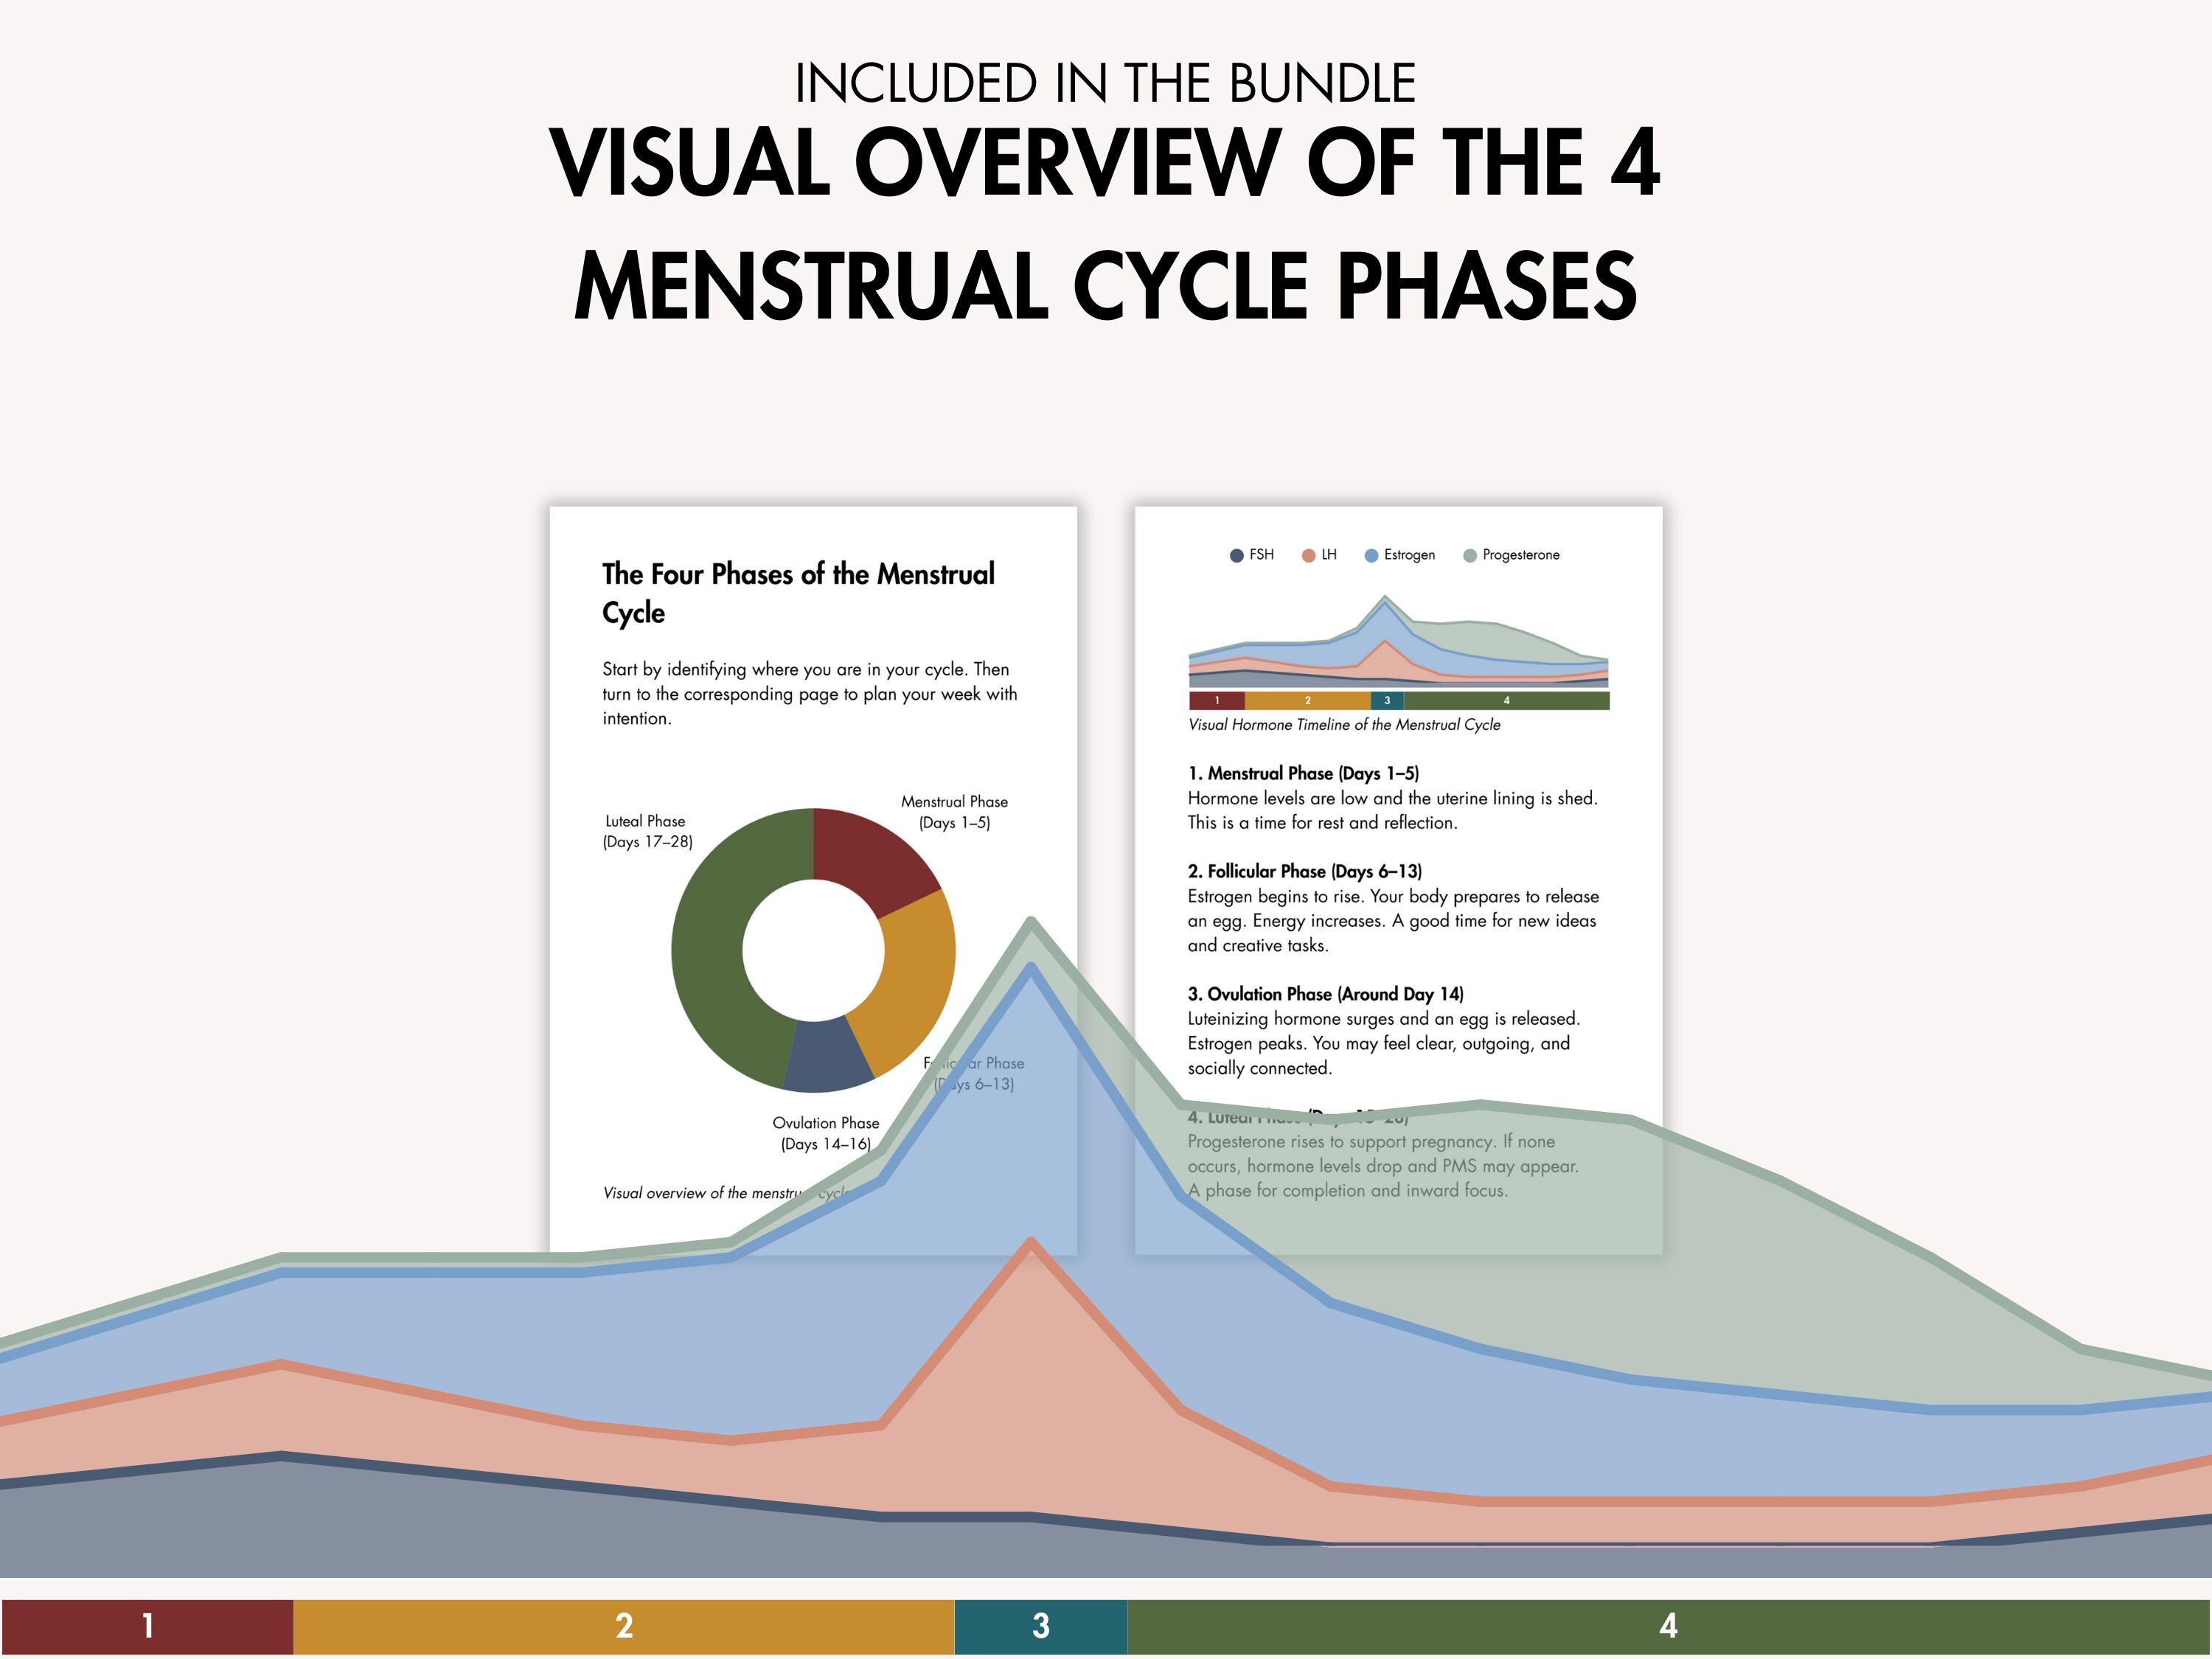Select the Estrogen legend marker
The width and height of the screenshot is (2212, 1659).
(1371, 555)
